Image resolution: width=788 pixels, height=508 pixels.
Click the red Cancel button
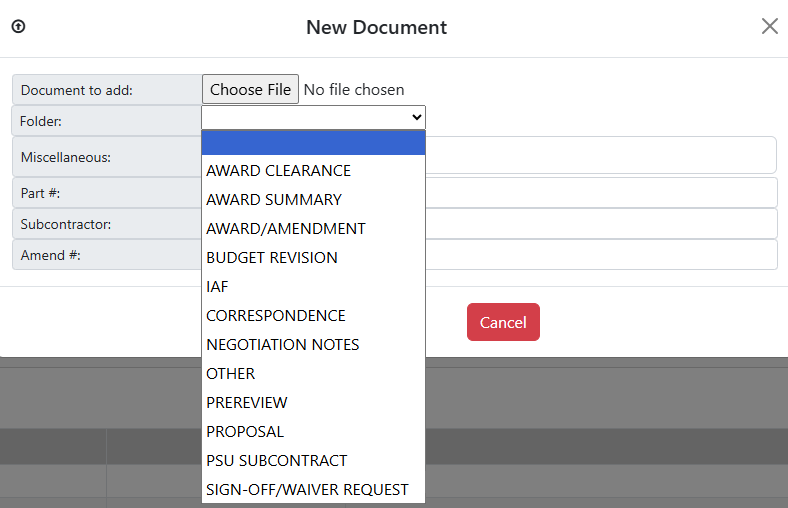tap(503, 322)
